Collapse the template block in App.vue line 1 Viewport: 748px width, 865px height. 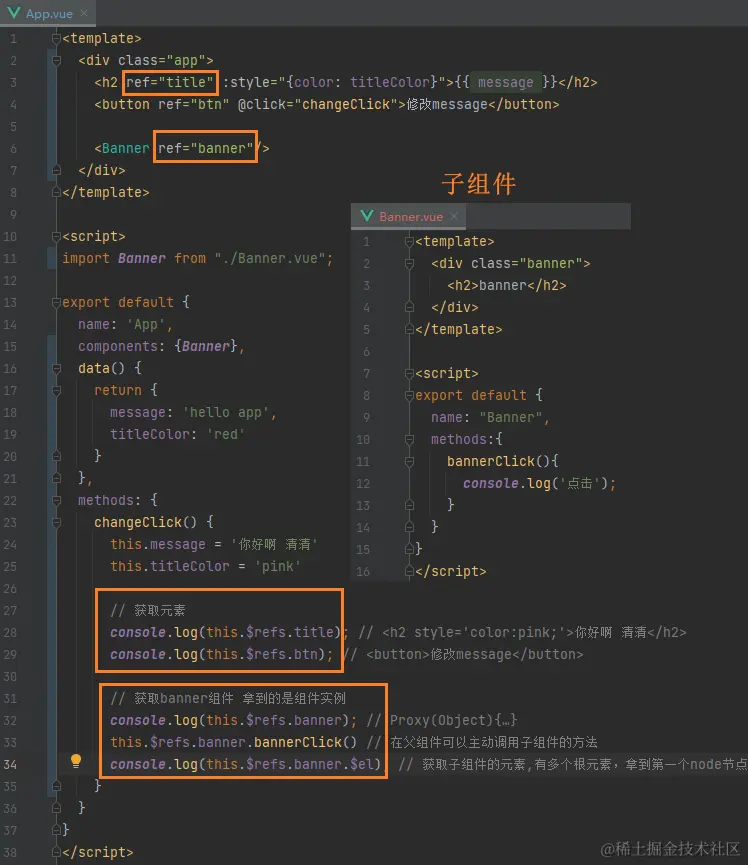click(x=56, y=38)
